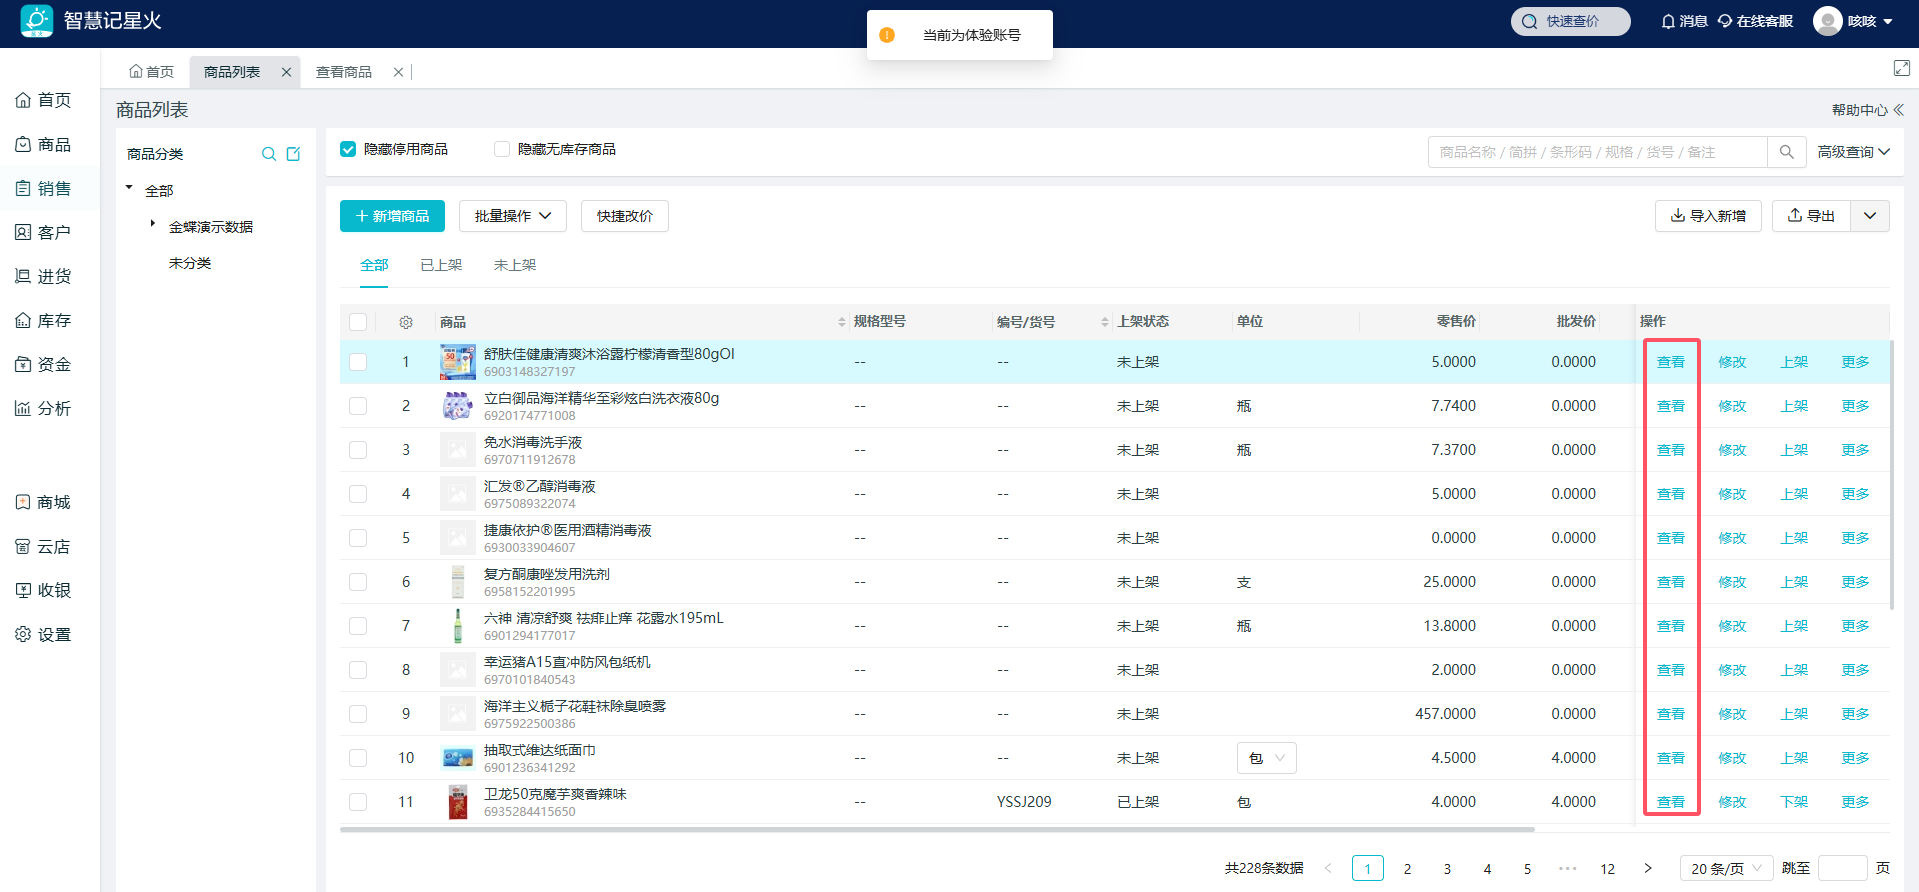Viewport: 1919px width, 892px height.
Task: Open 批量操作 dropdown
Action: pos(513,216)
